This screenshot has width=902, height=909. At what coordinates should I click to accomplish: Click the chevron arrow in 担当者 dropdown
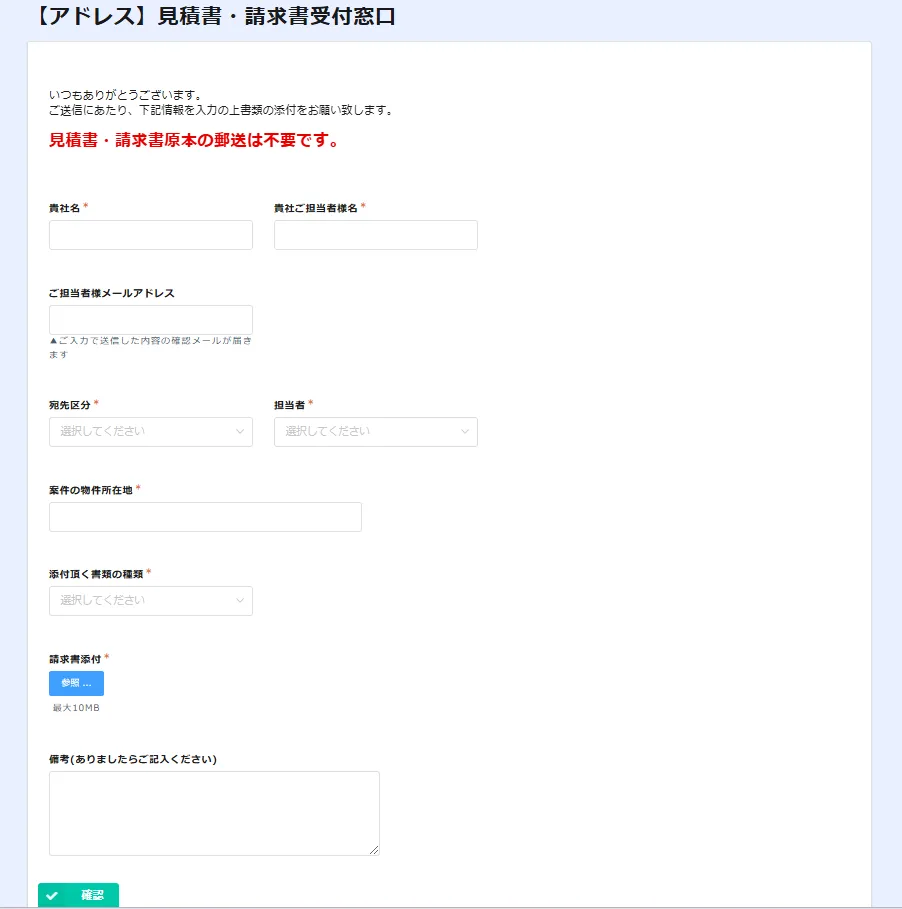(x=465, y=432)
